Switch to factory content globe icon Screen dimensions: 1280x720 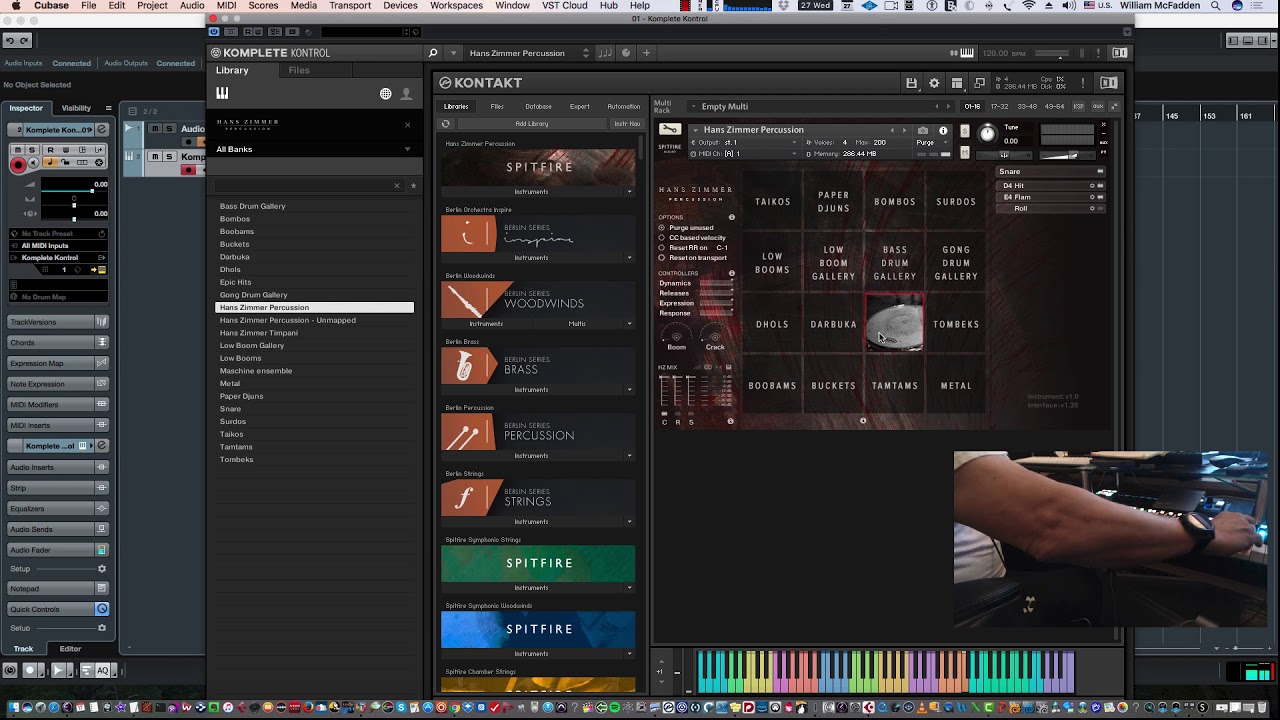(386, 94)
